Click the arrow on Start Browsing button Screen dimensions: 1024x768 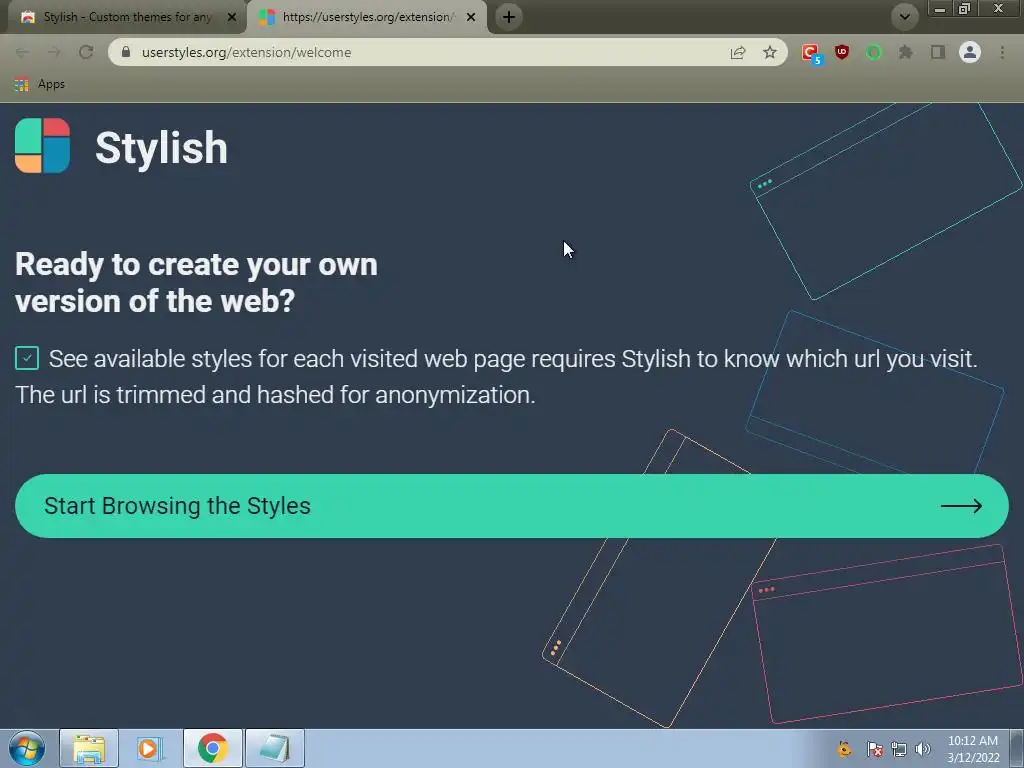point(961,506)
